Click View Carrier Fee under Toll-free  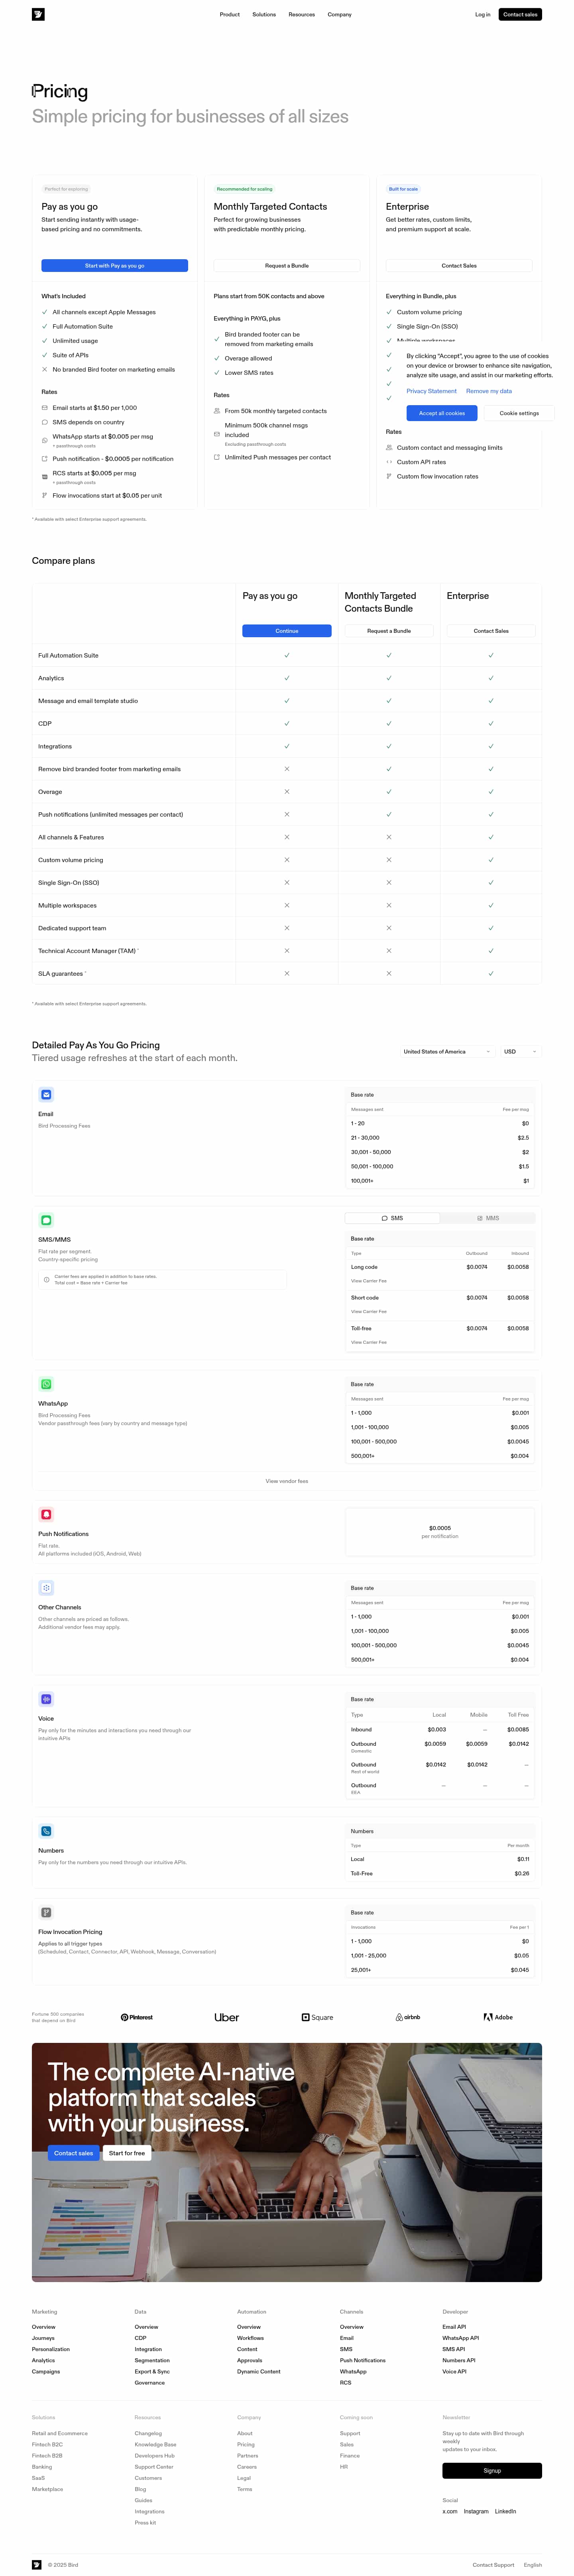point(369,1342)
